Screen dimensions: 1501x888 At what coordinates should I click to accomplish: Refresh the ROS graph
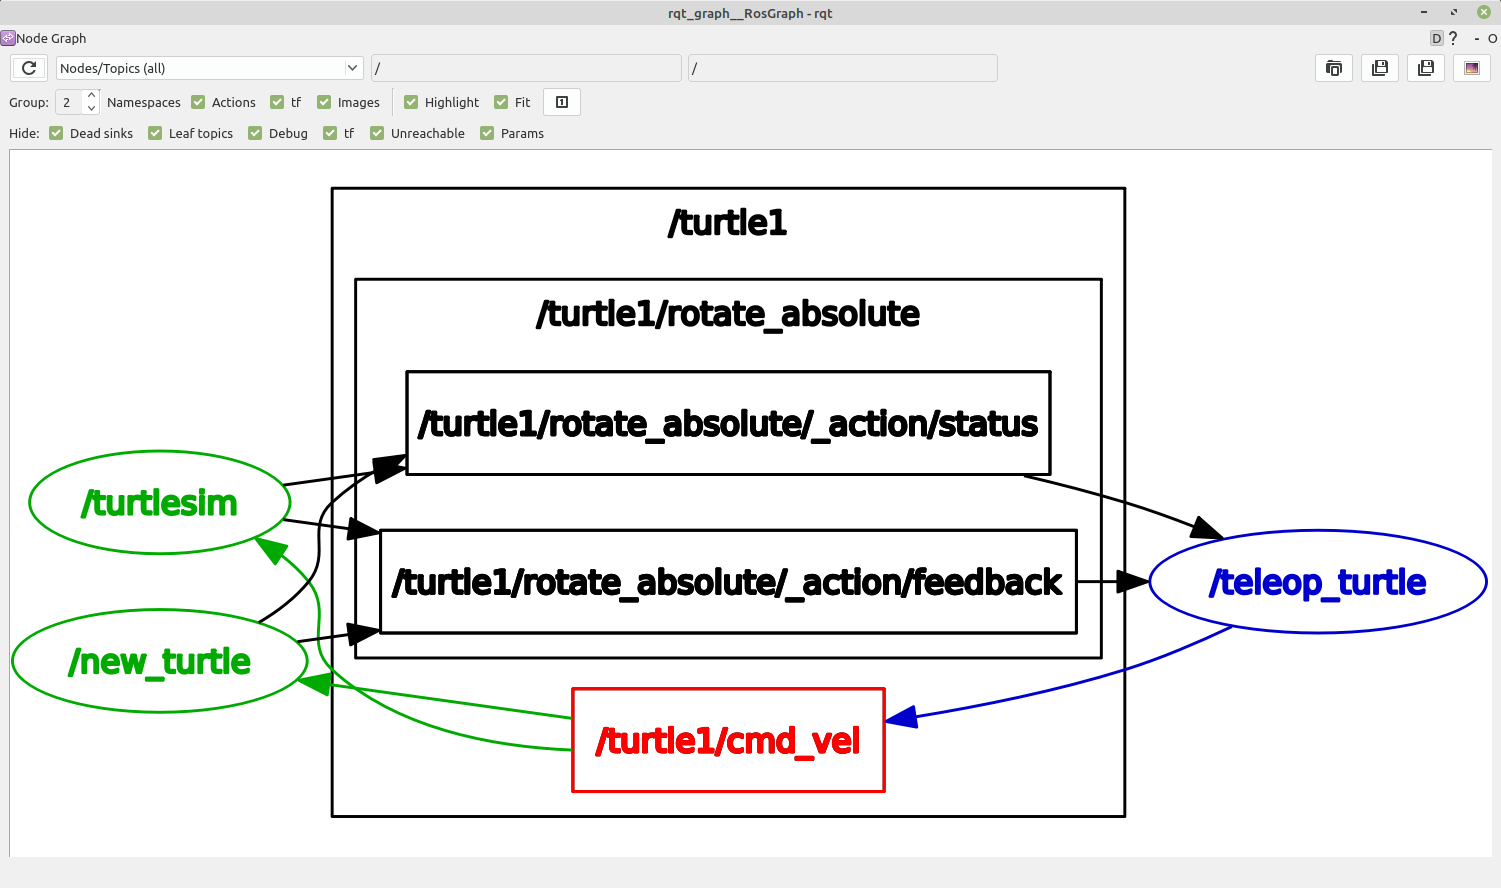coord(29,68)
